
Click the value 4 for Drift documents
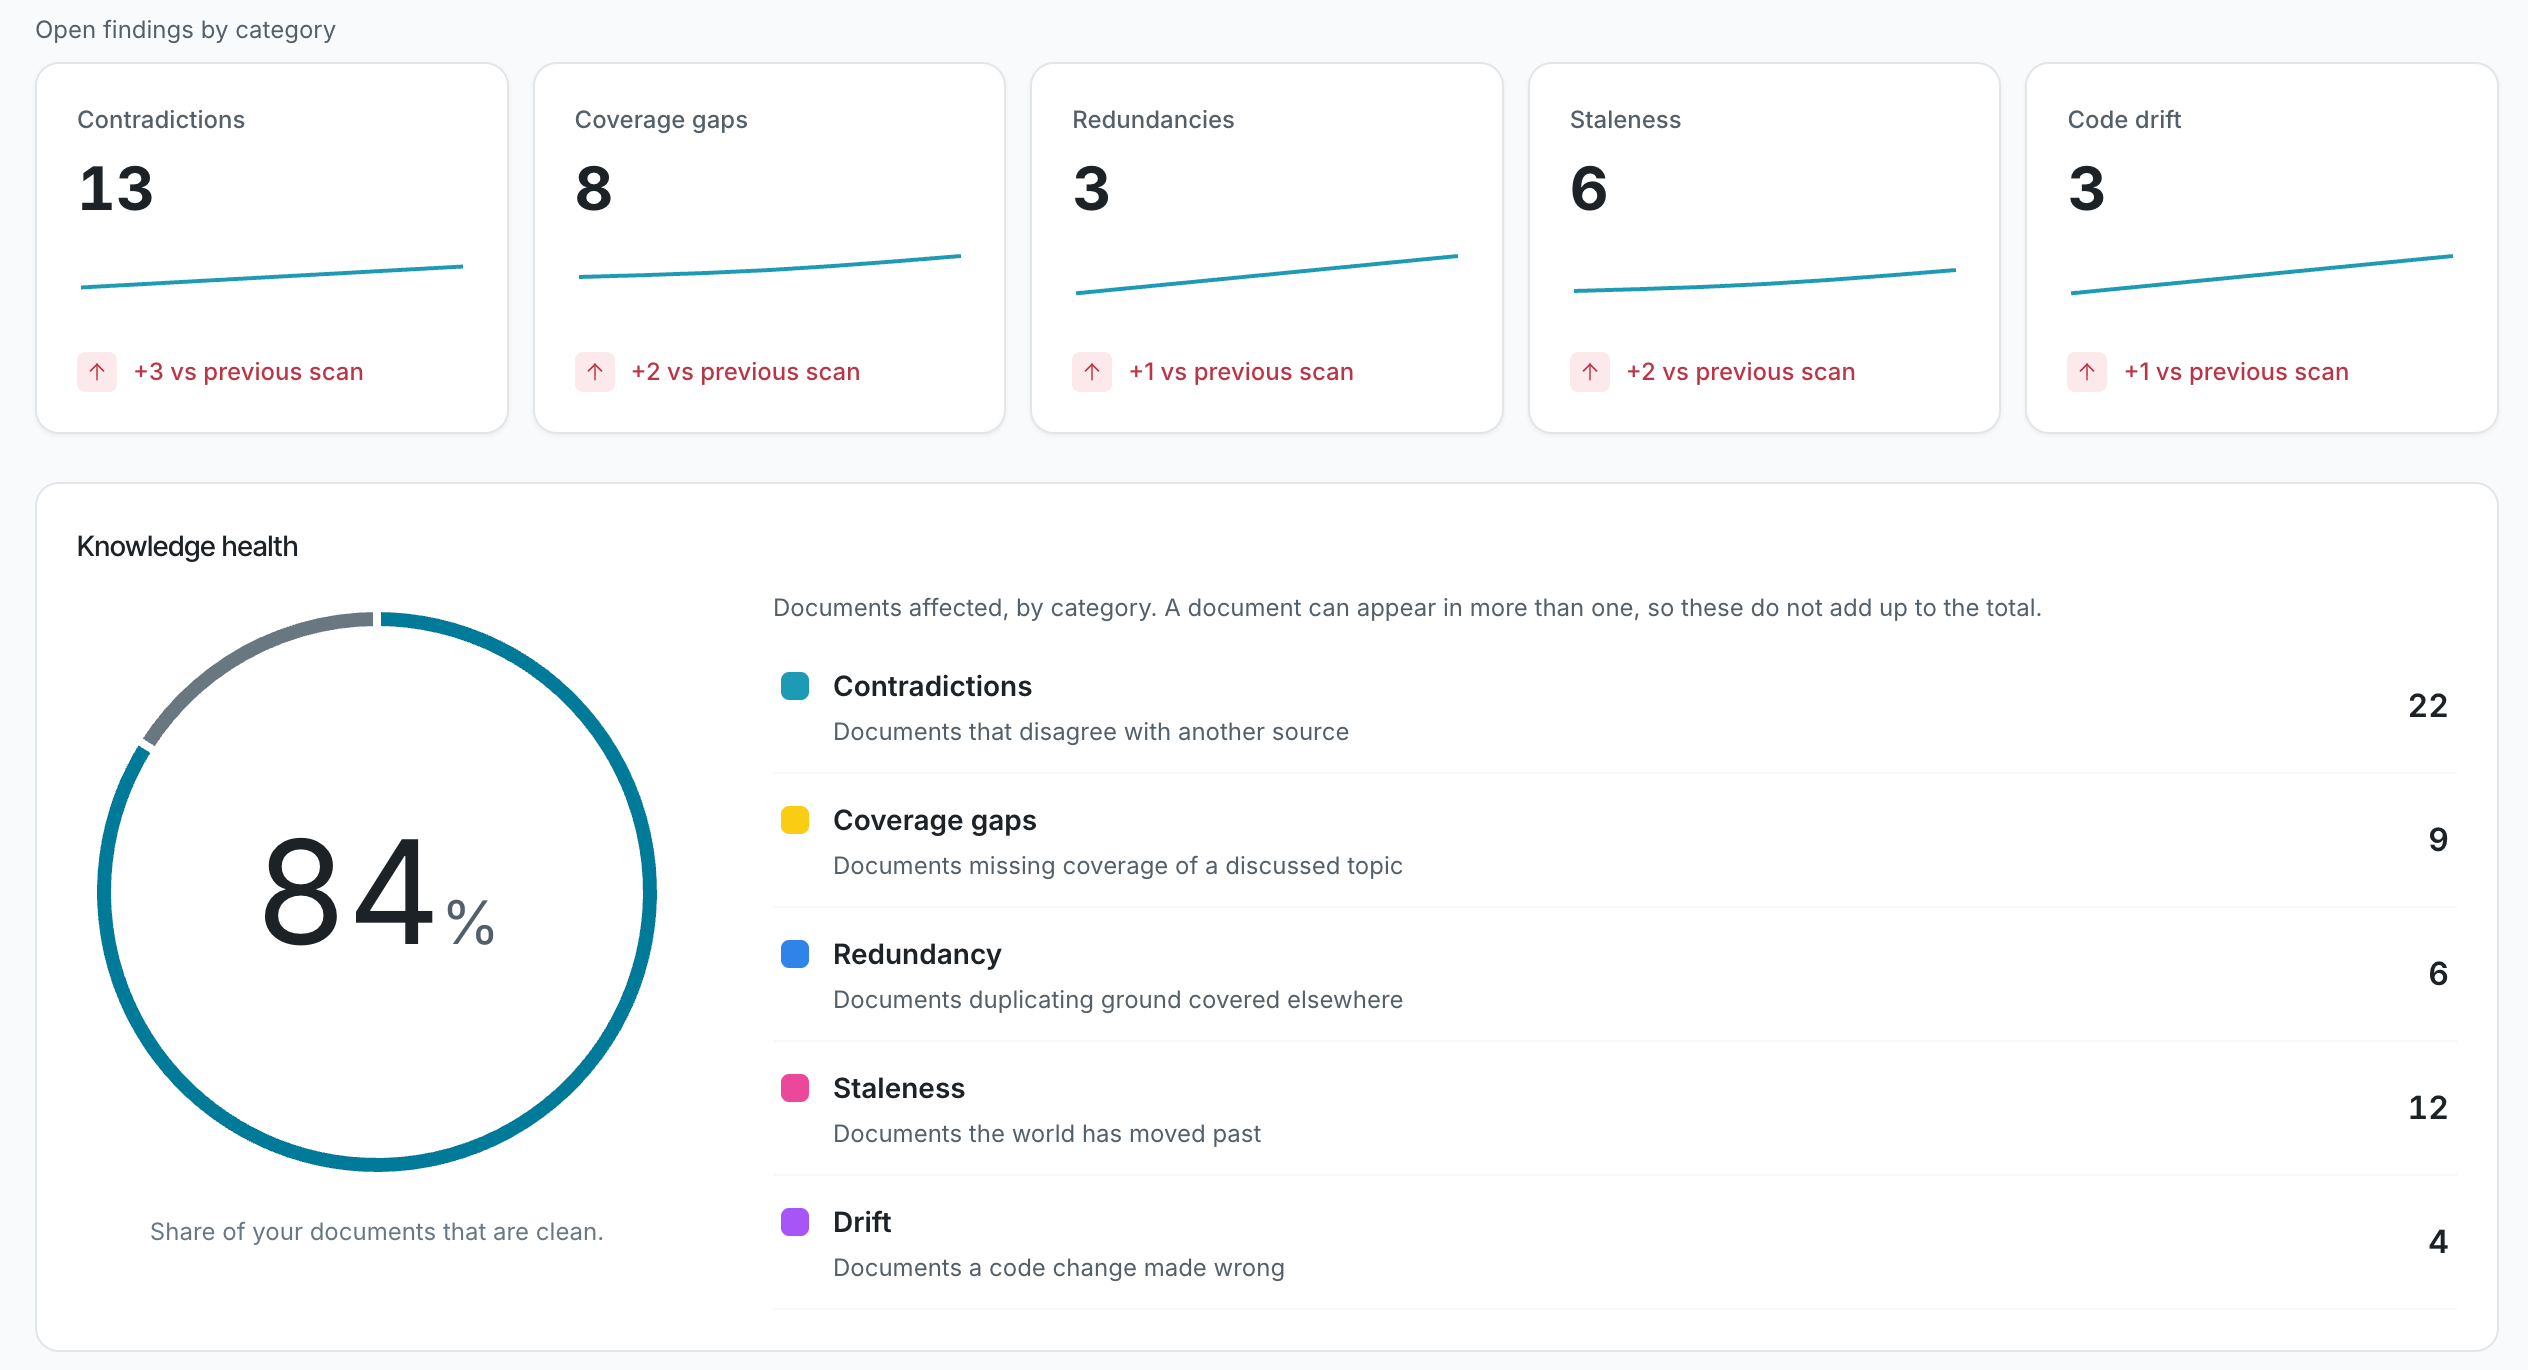click(2438, 1242)
